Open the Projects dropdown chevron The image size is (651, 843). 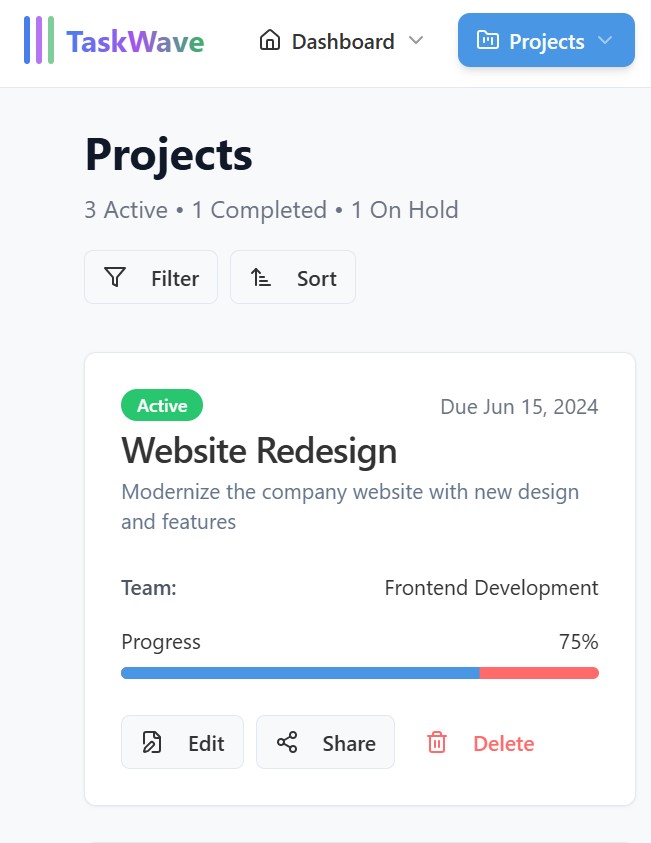click(x=604, y=41)
